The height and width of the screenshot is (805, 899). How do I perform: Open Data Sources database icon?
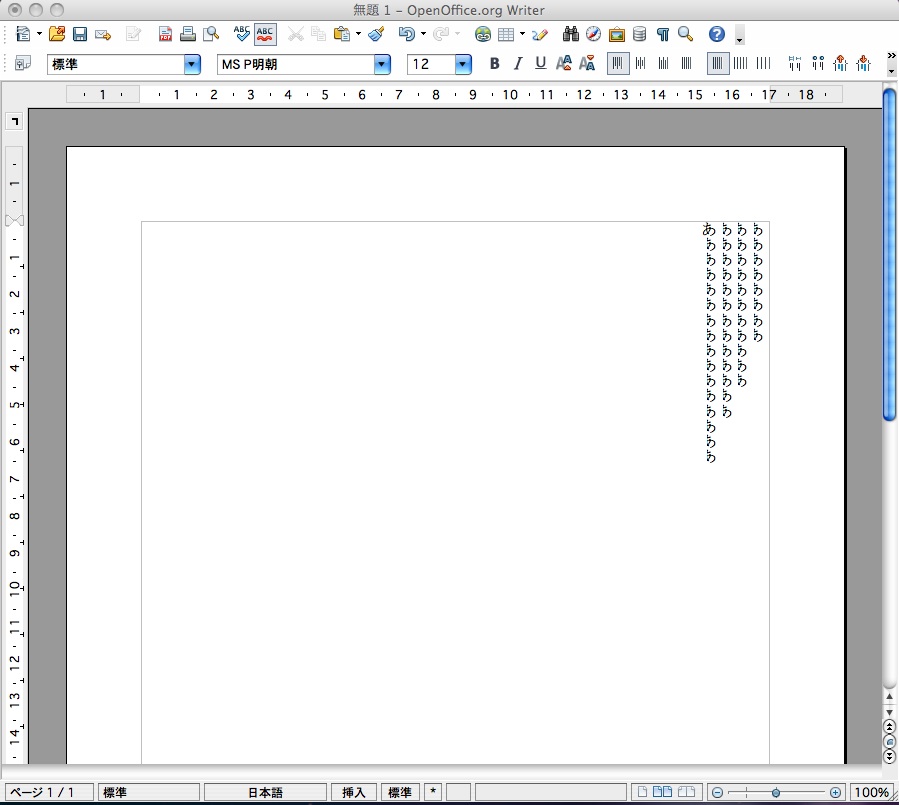[x=639, y=34]
